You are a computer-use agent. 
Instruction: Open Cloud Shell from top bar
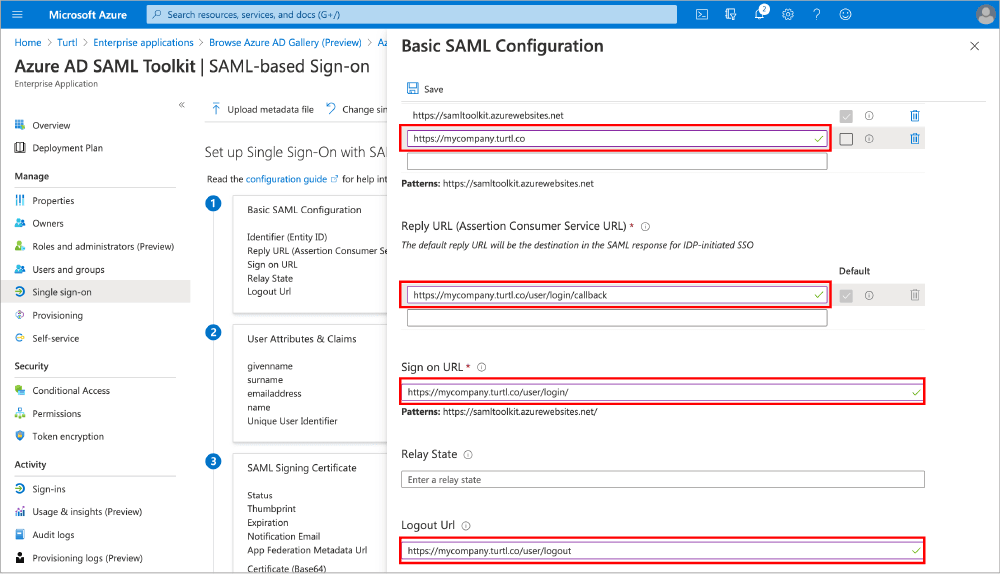702,14
